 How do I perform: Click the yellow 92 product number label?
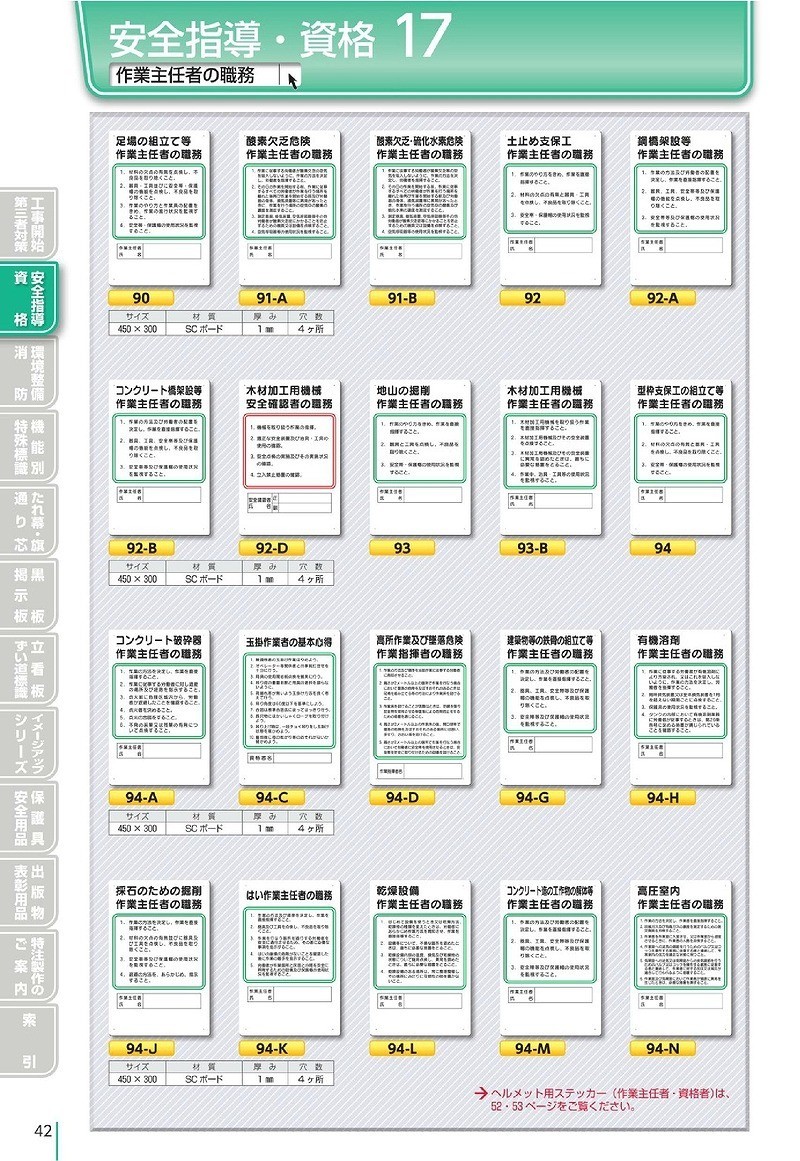[533, 298]
